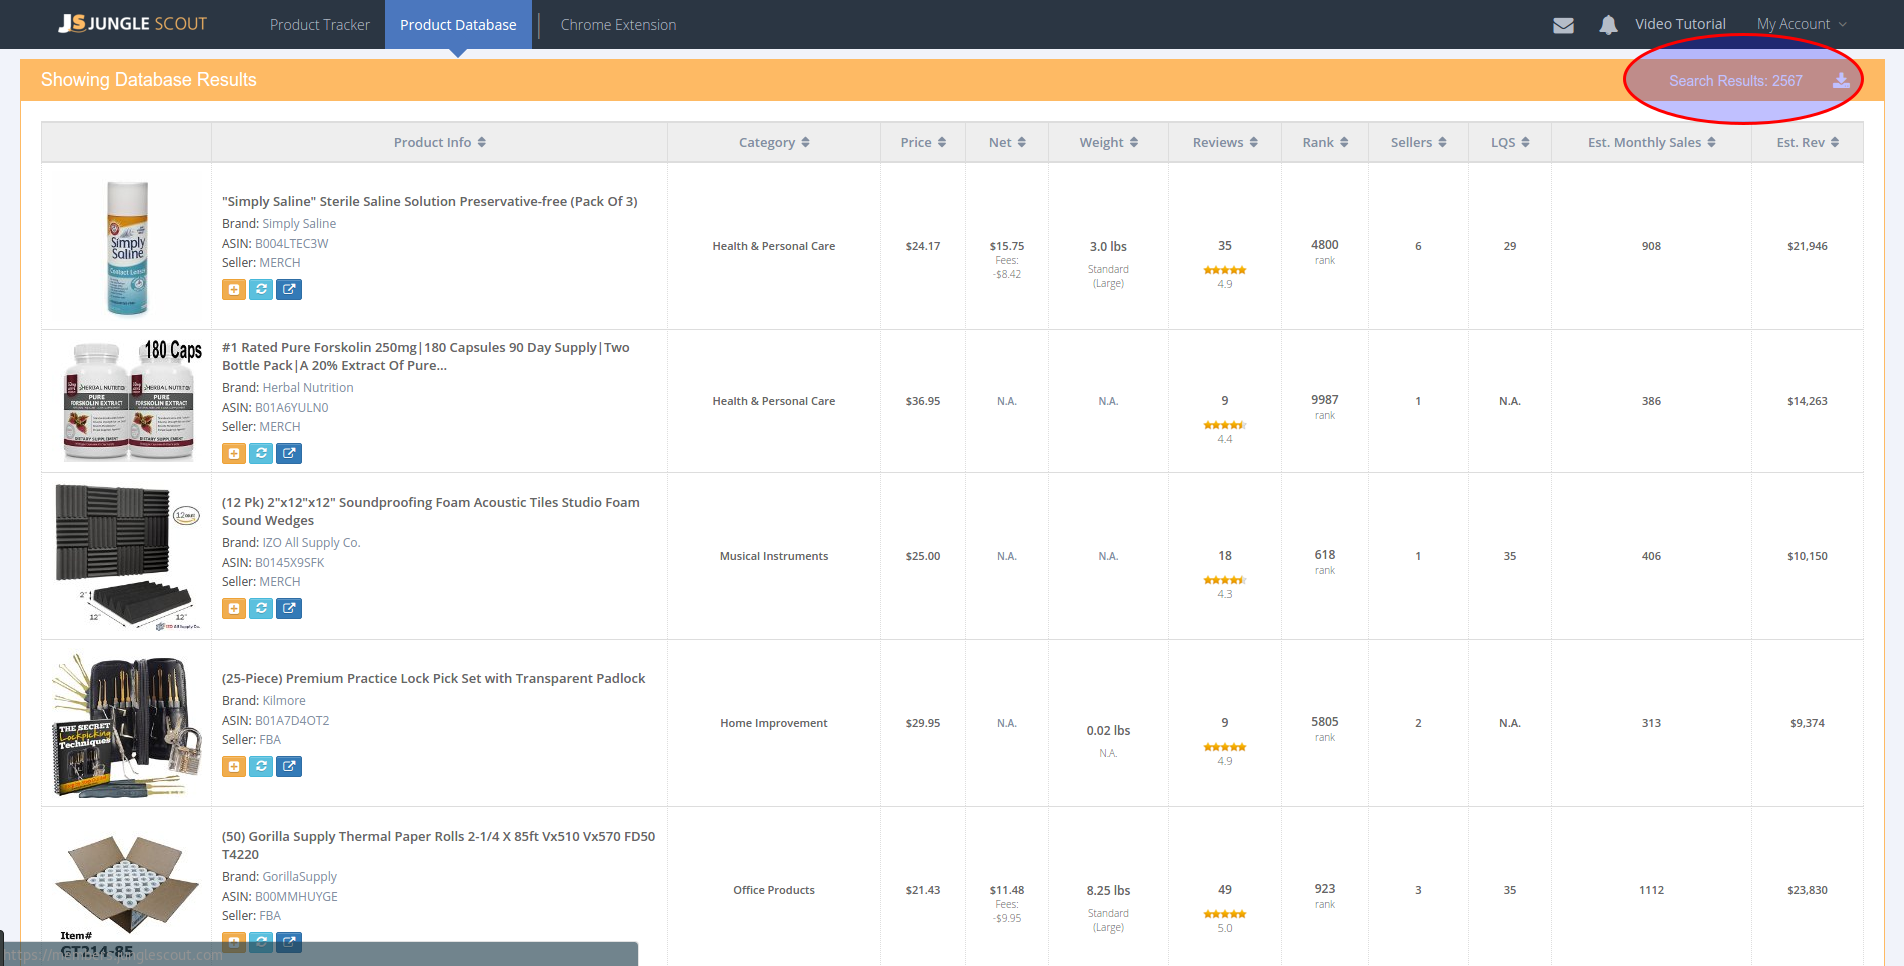Click the Home Improvement category cell

coord(774,723)
